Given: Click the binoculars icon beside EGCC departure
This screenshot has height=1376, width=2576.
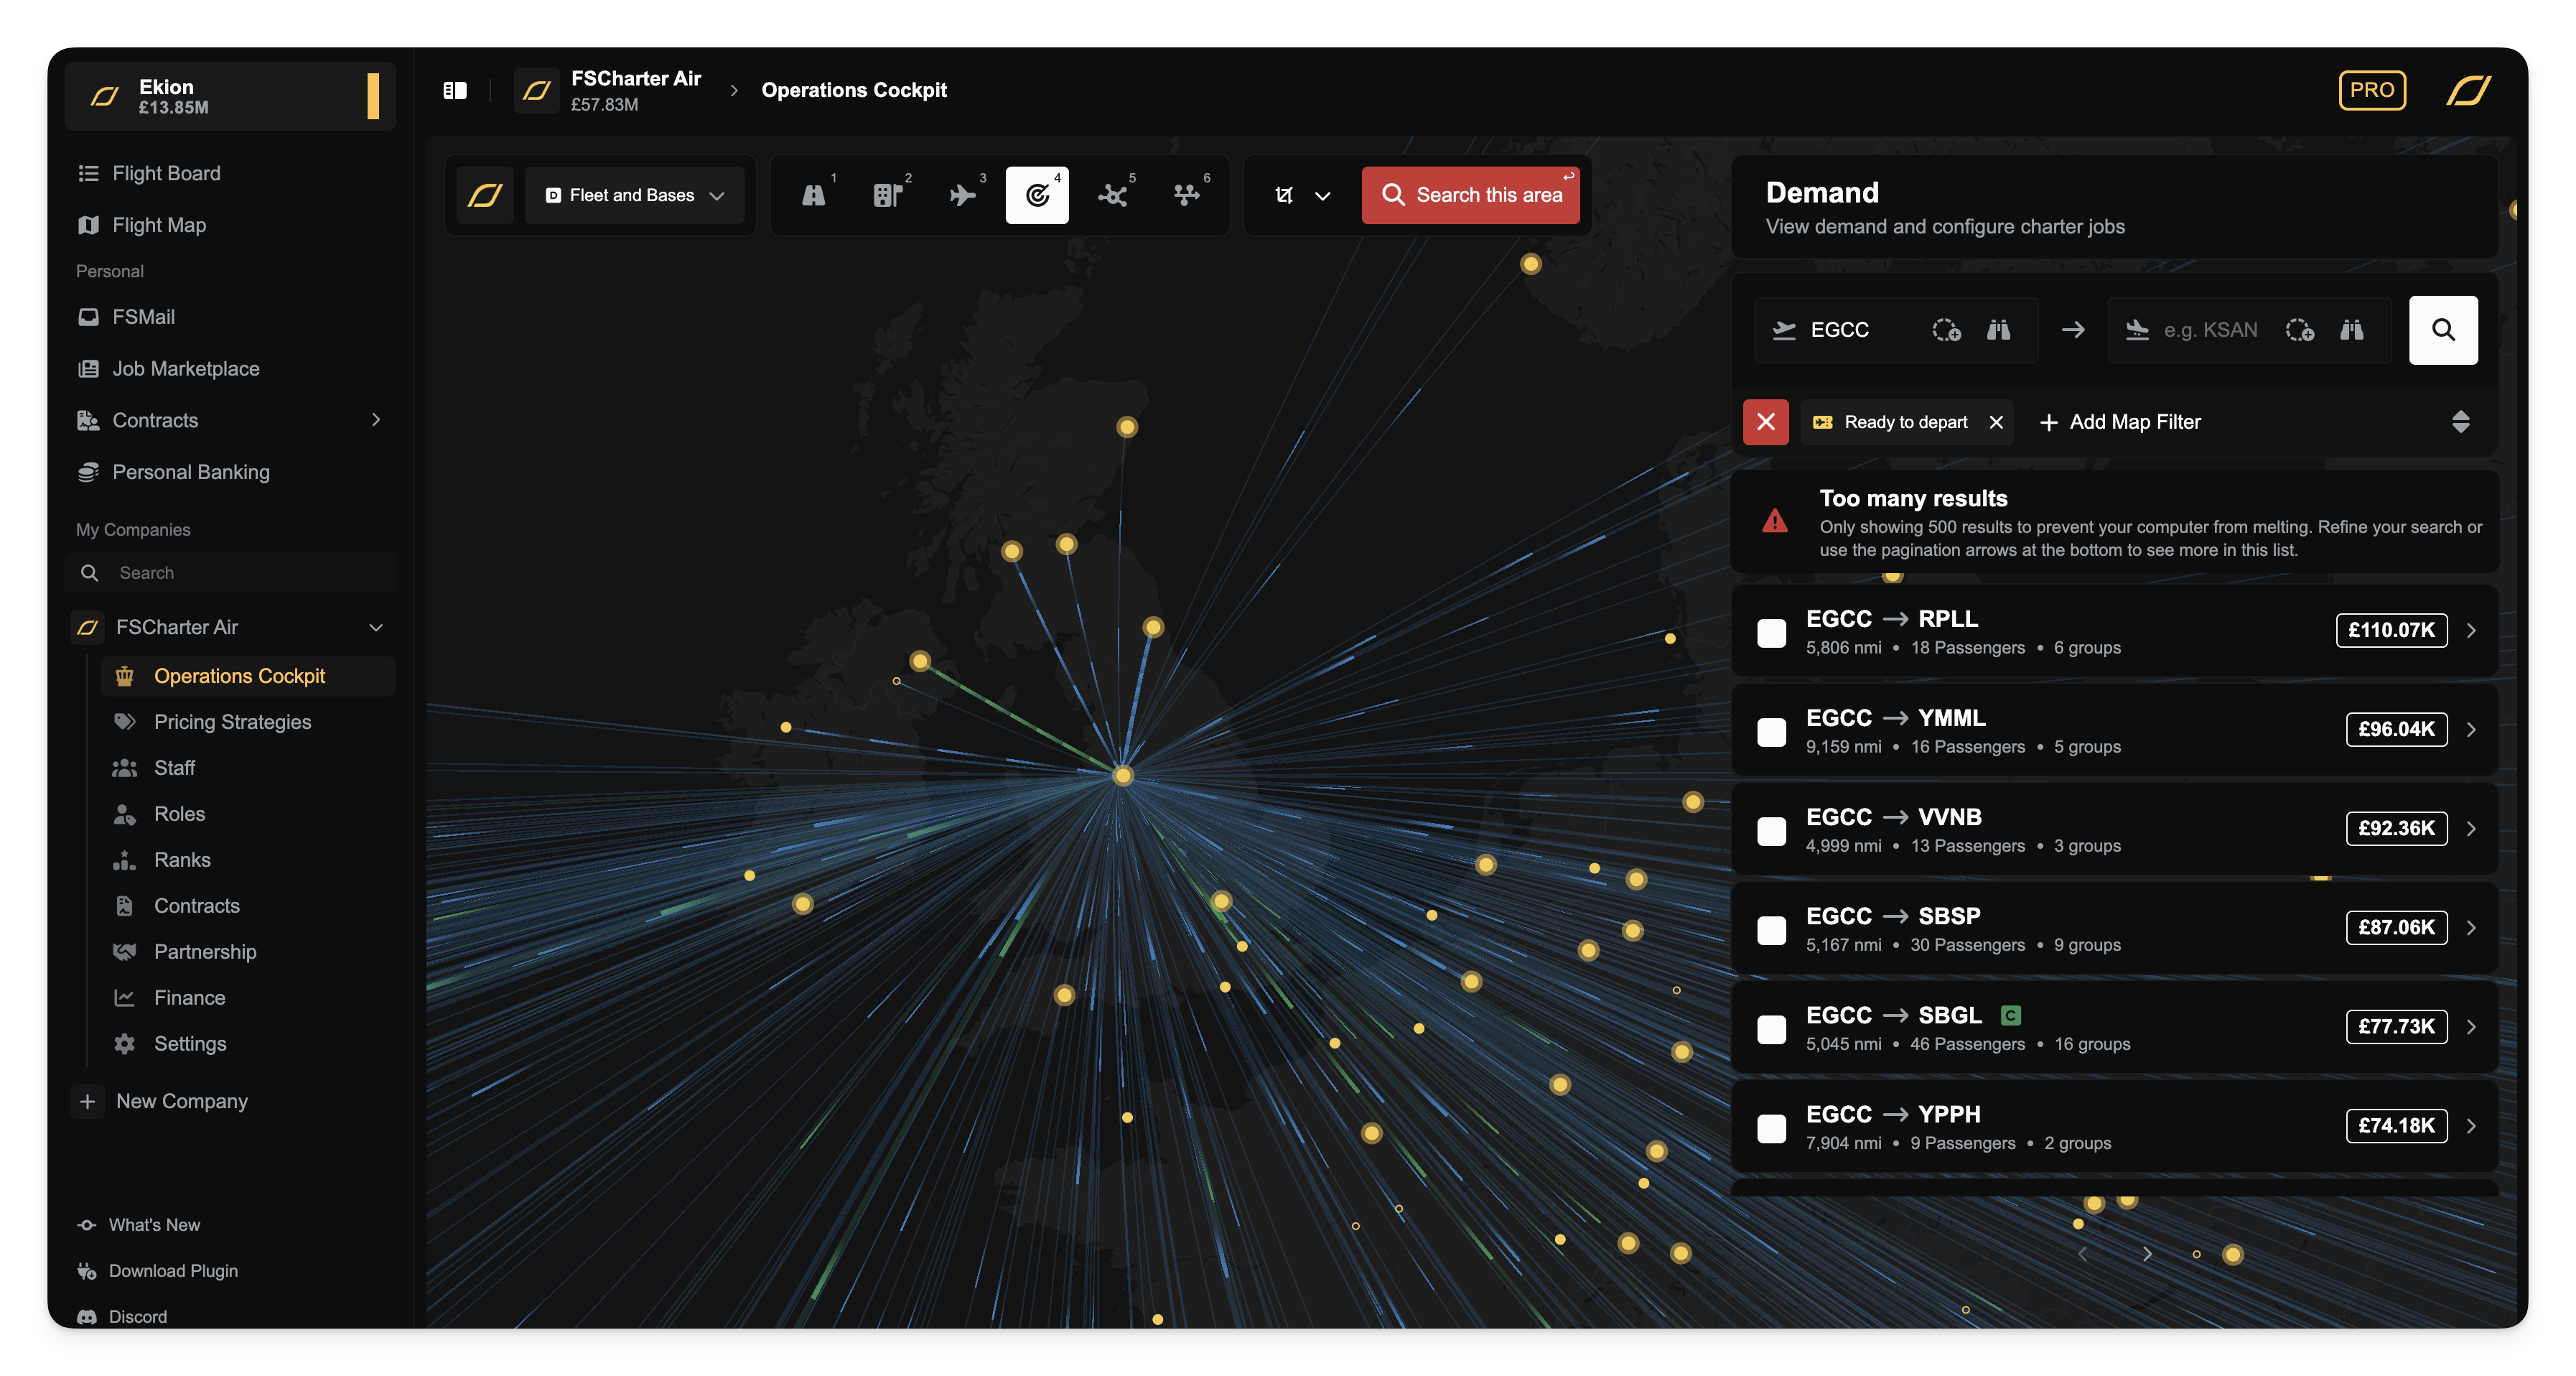Looking at the screenshot, I should pyautogui.click(x=1998, y=330).
